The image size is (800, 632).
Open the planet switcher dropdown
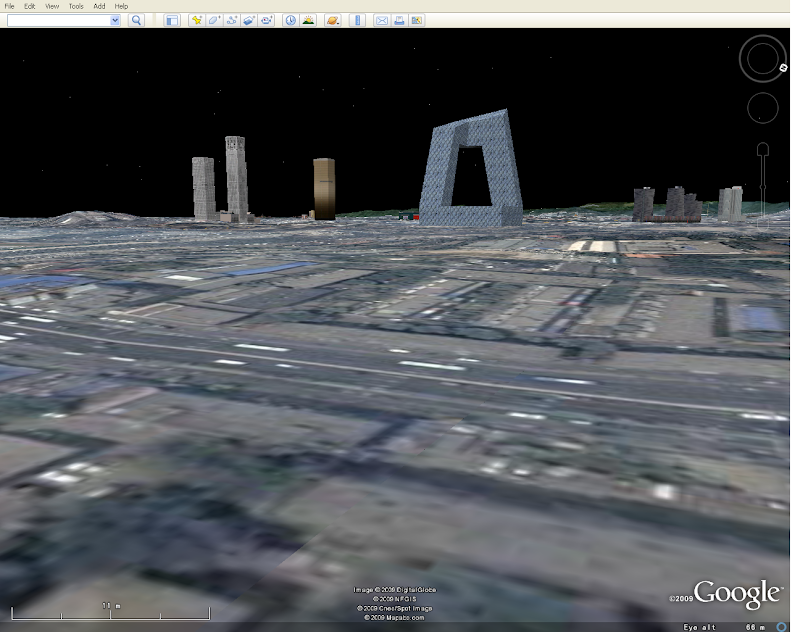333,20
